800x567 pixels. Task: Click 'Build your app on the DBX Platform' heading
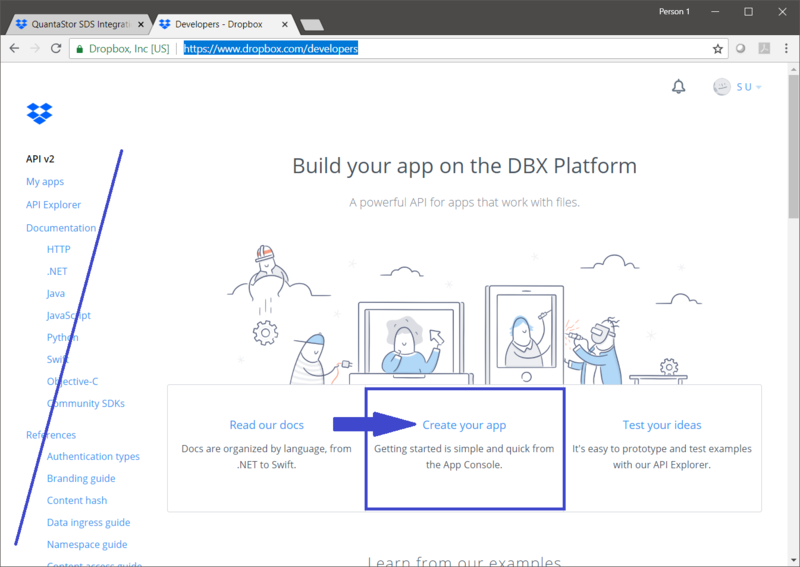click(x=464, y=166)
